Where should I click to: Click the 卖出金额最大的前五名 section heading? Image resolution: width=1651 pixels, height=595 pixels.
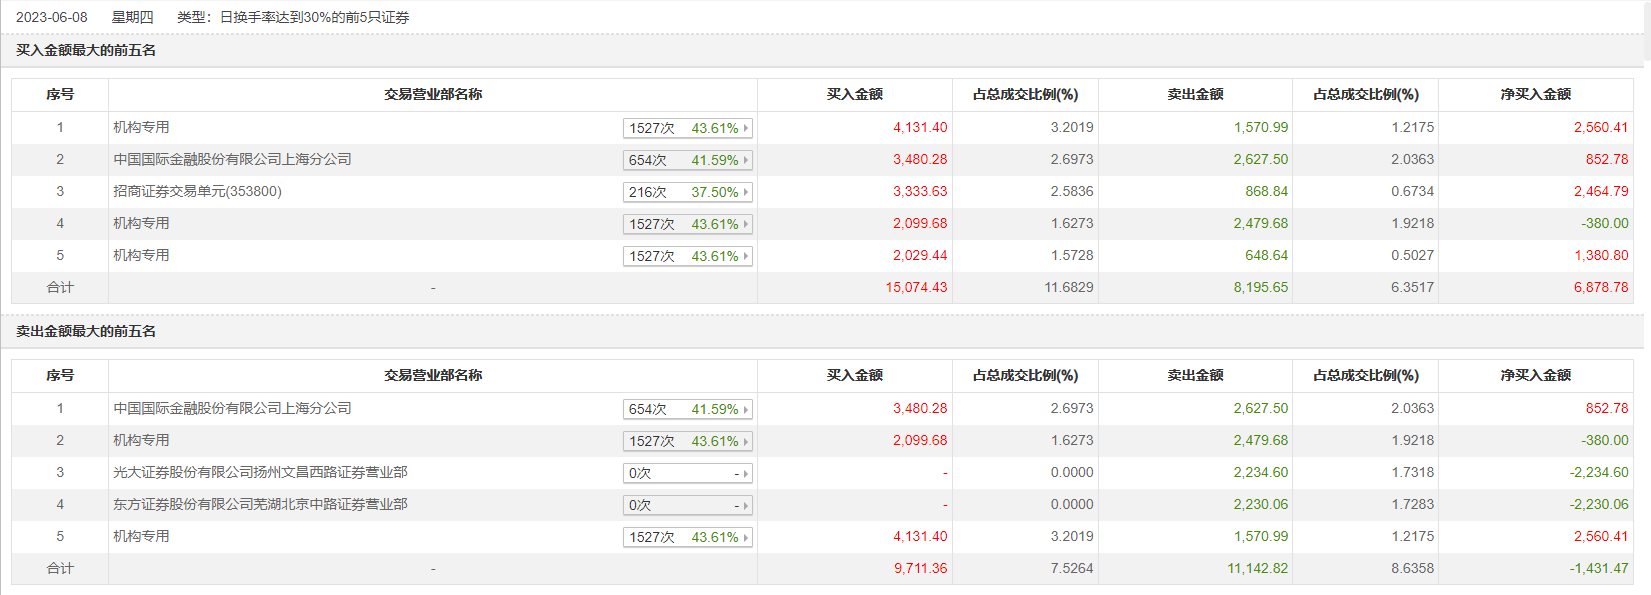click(x=86, y=331)
